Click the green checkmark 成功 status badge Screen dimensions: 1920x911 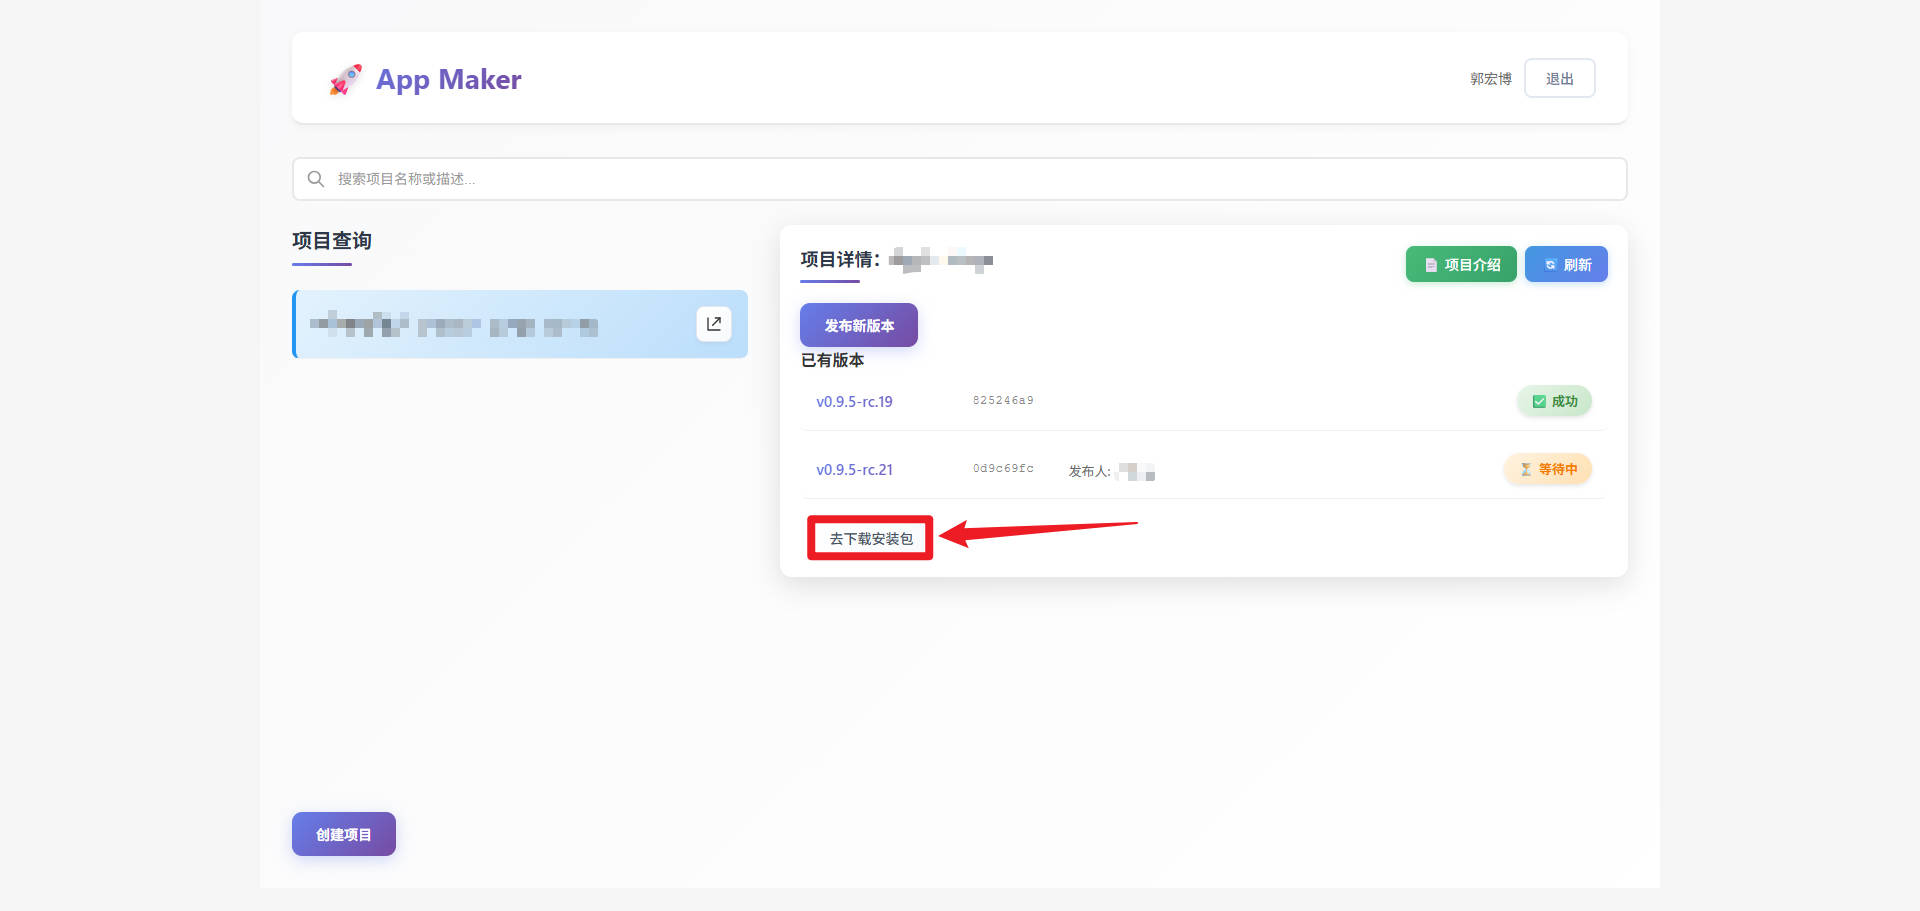pyautogui.click(x=1554, y=401)
